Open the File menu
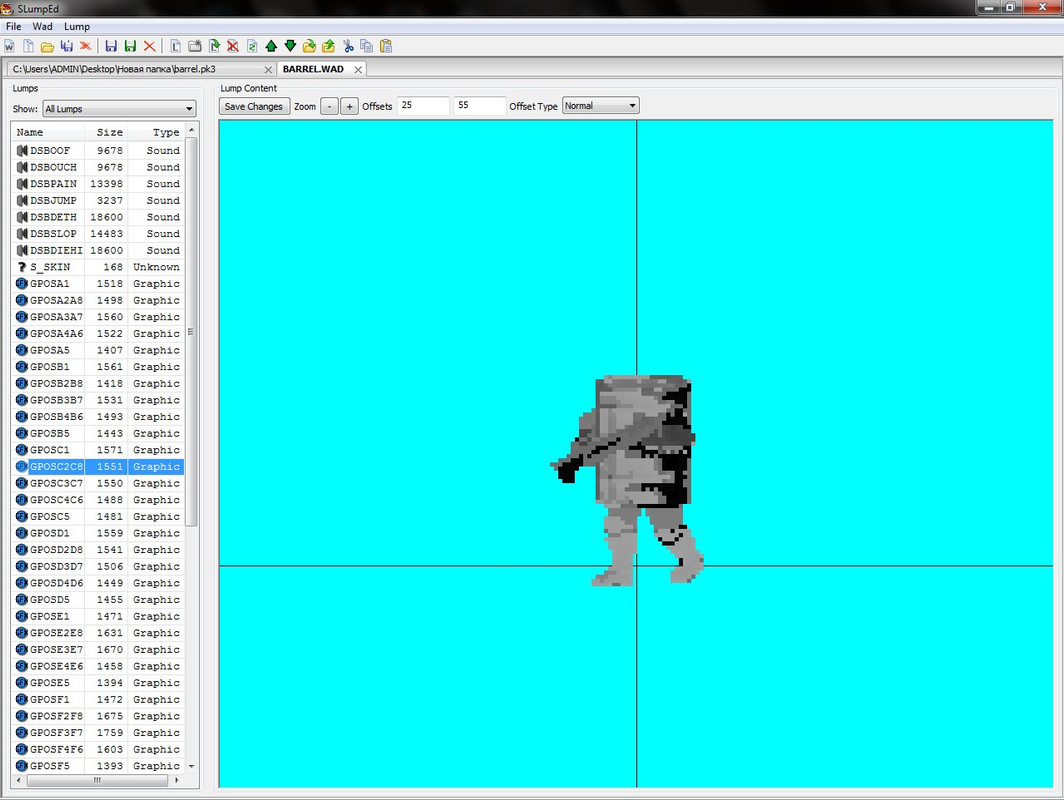 click(x=14, y=26)
